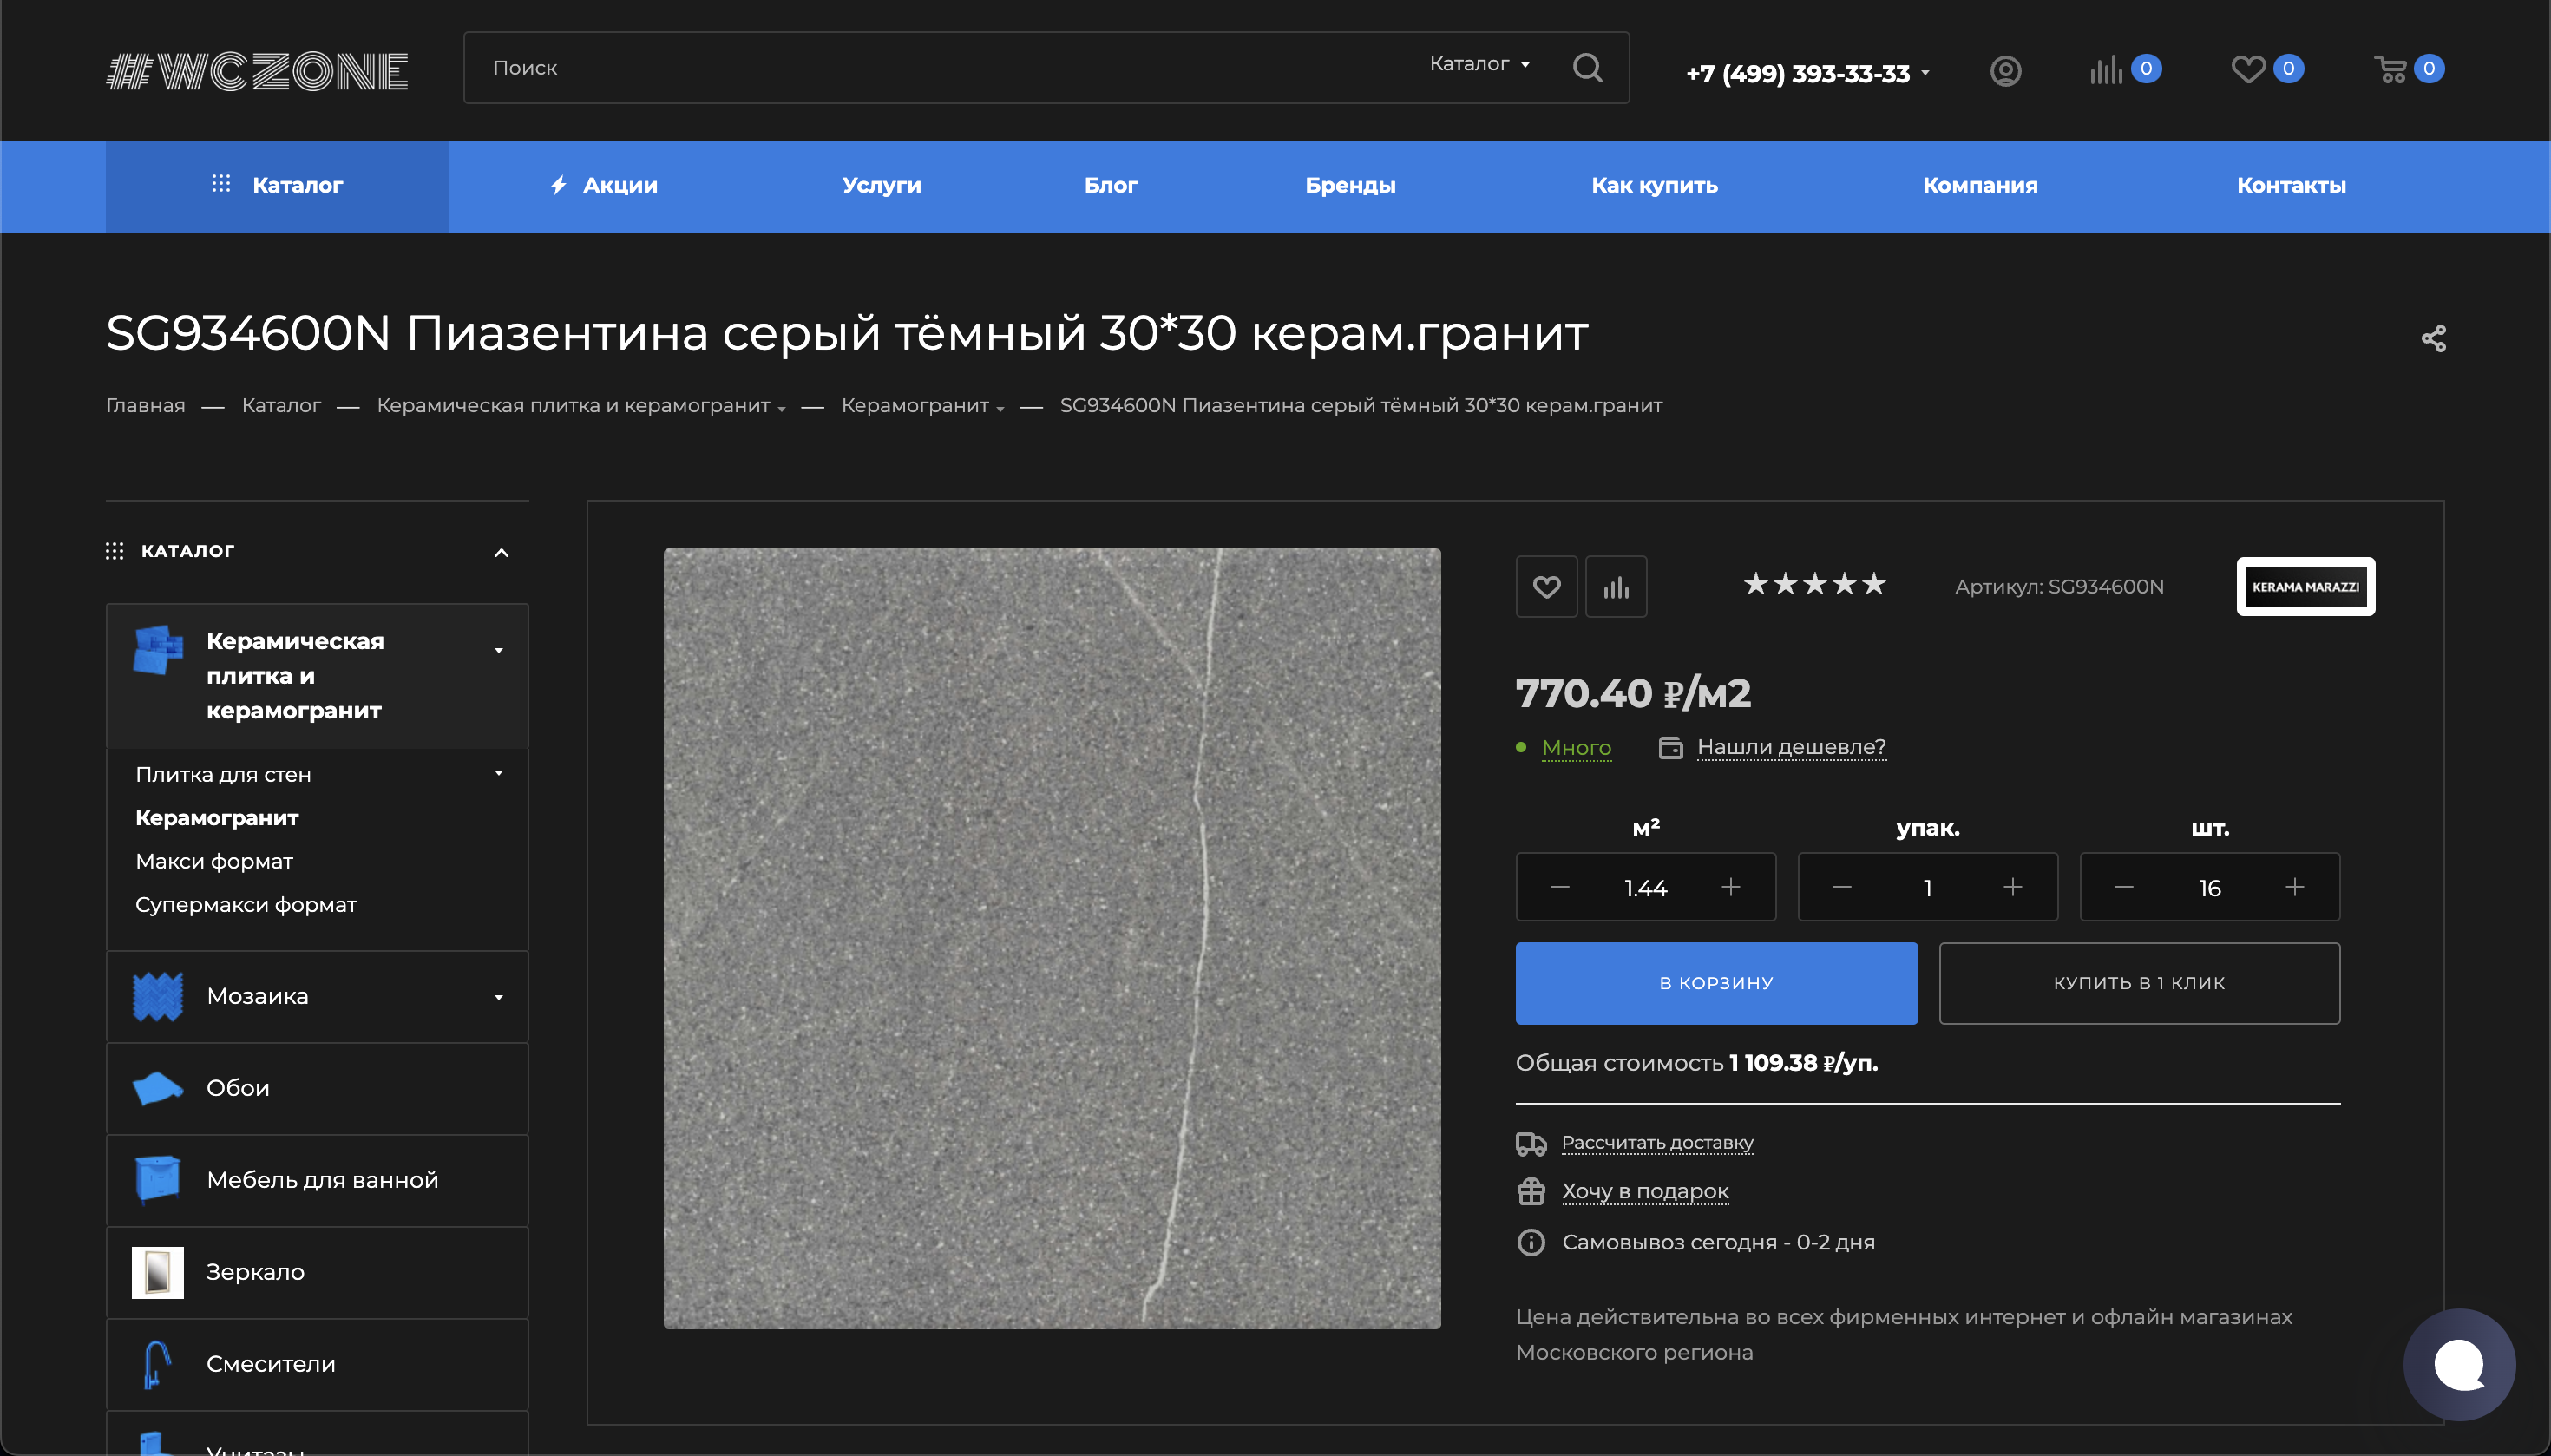Click the Хочу в подарок link
The image size is (2551, 1456).
1645,1192
